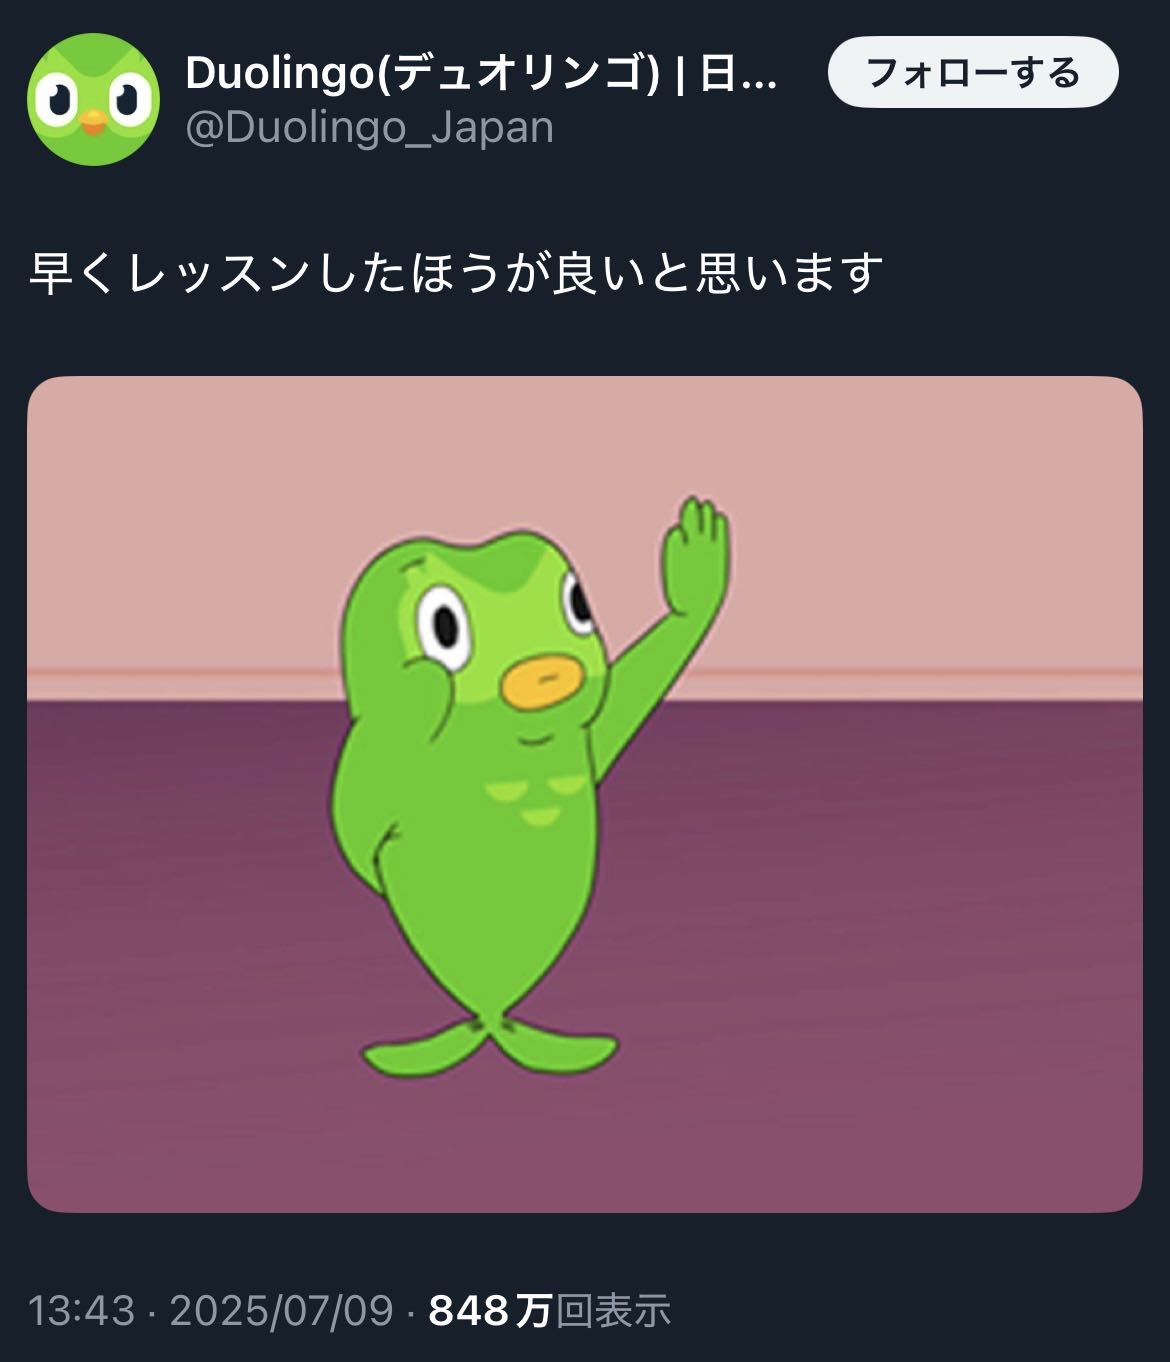Select the tweet text 早くレッスンしたほうが良いと思います
Image resolution: width=1170 pixels, height=1362 pixels.
[456, 273]
